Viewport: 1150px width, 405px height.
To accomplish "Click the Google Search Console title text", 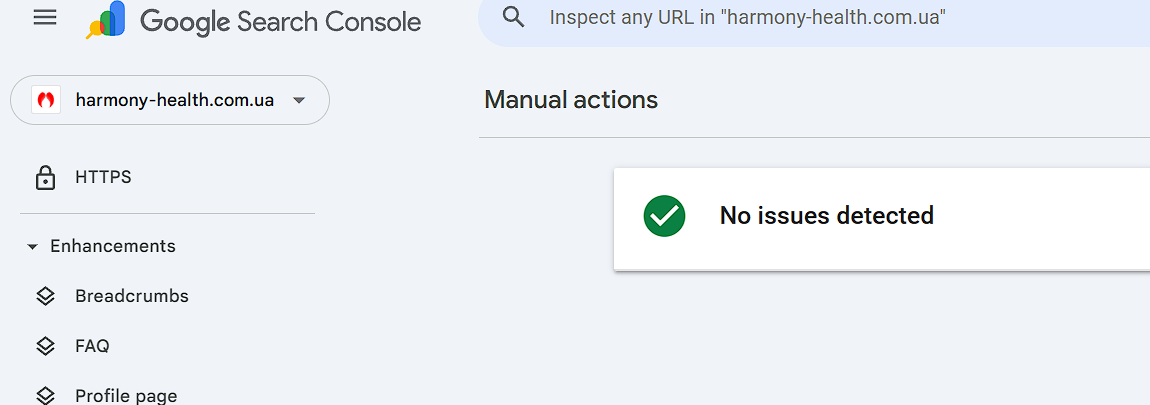I will tap(280, 20).
